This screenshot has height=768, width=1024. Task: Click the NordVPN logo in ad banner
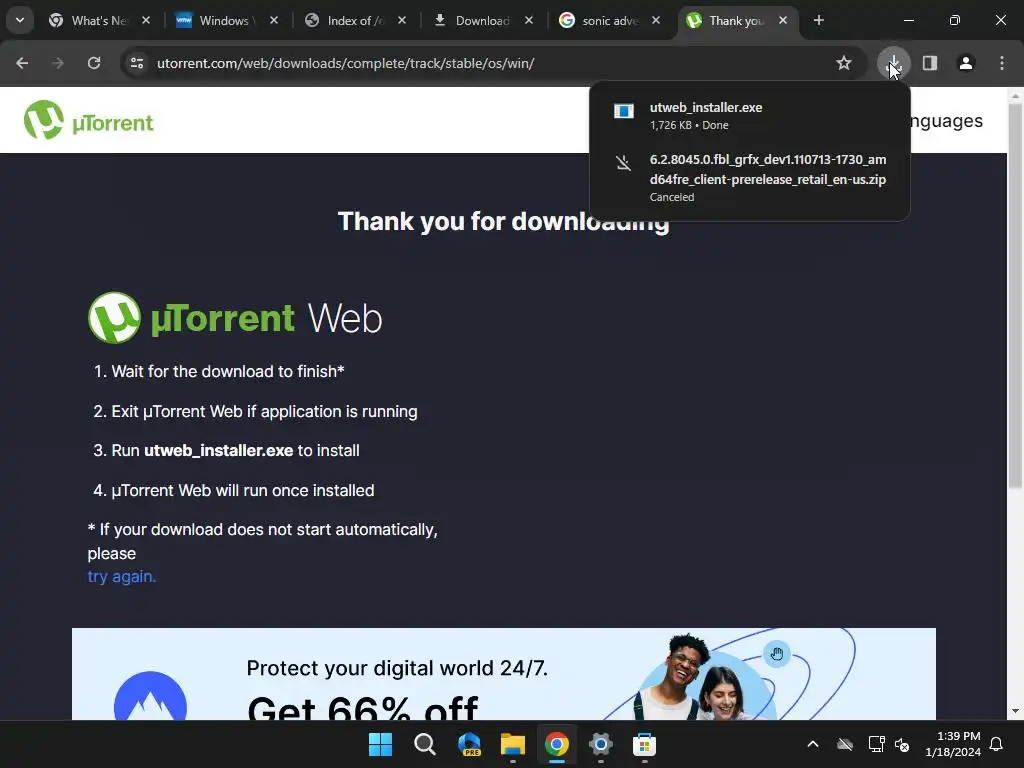tap(150, 696)
